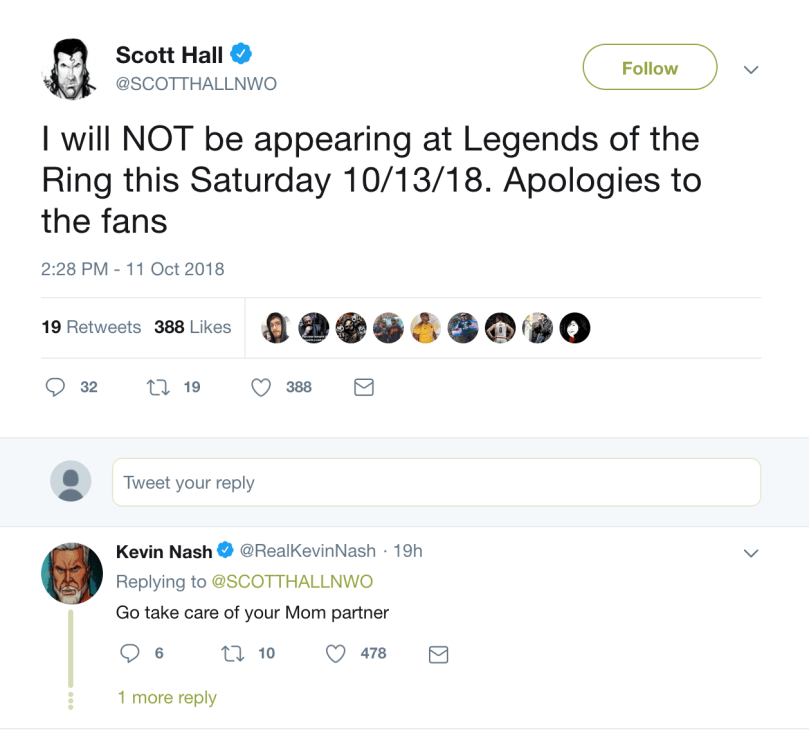This screenshot has height=733, width=809.
Task: Follow Scott Hall
Action: (x=650, y=68)
